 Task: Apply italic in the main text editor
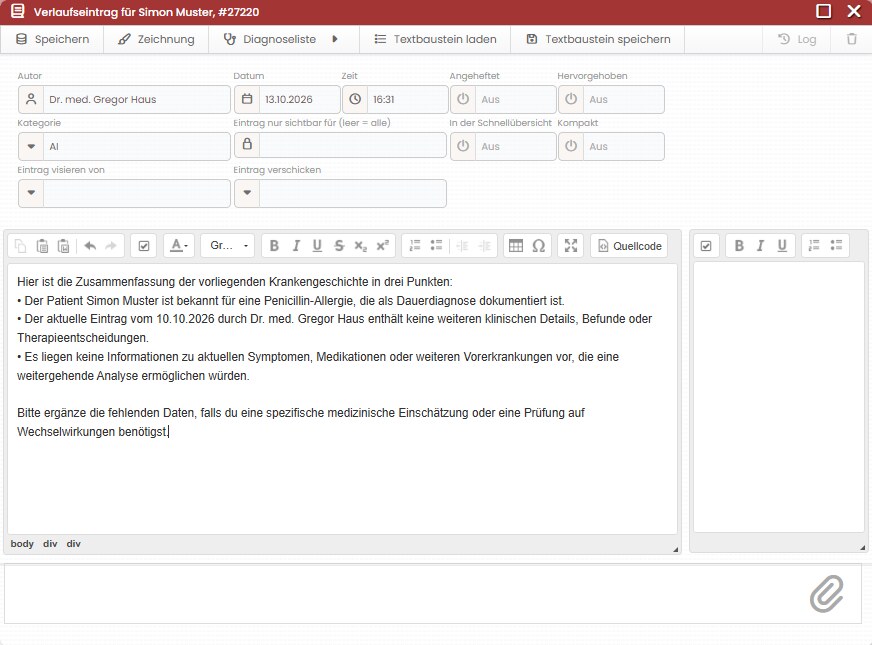point(296,246)
